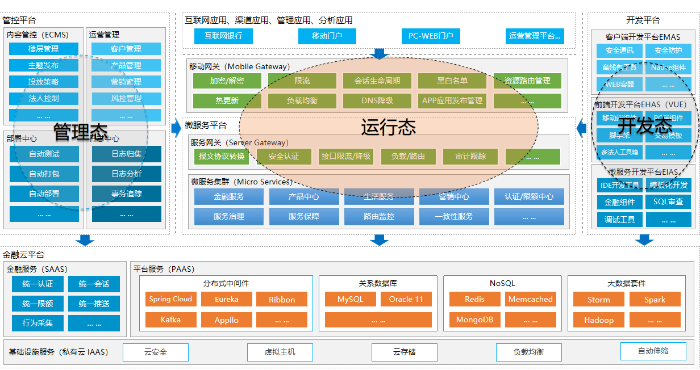The image size is (700, 370).
Task: Click the blue arrow pointing left toward 微服务平台
Action: pyautogui.click(x=581, y=129)
